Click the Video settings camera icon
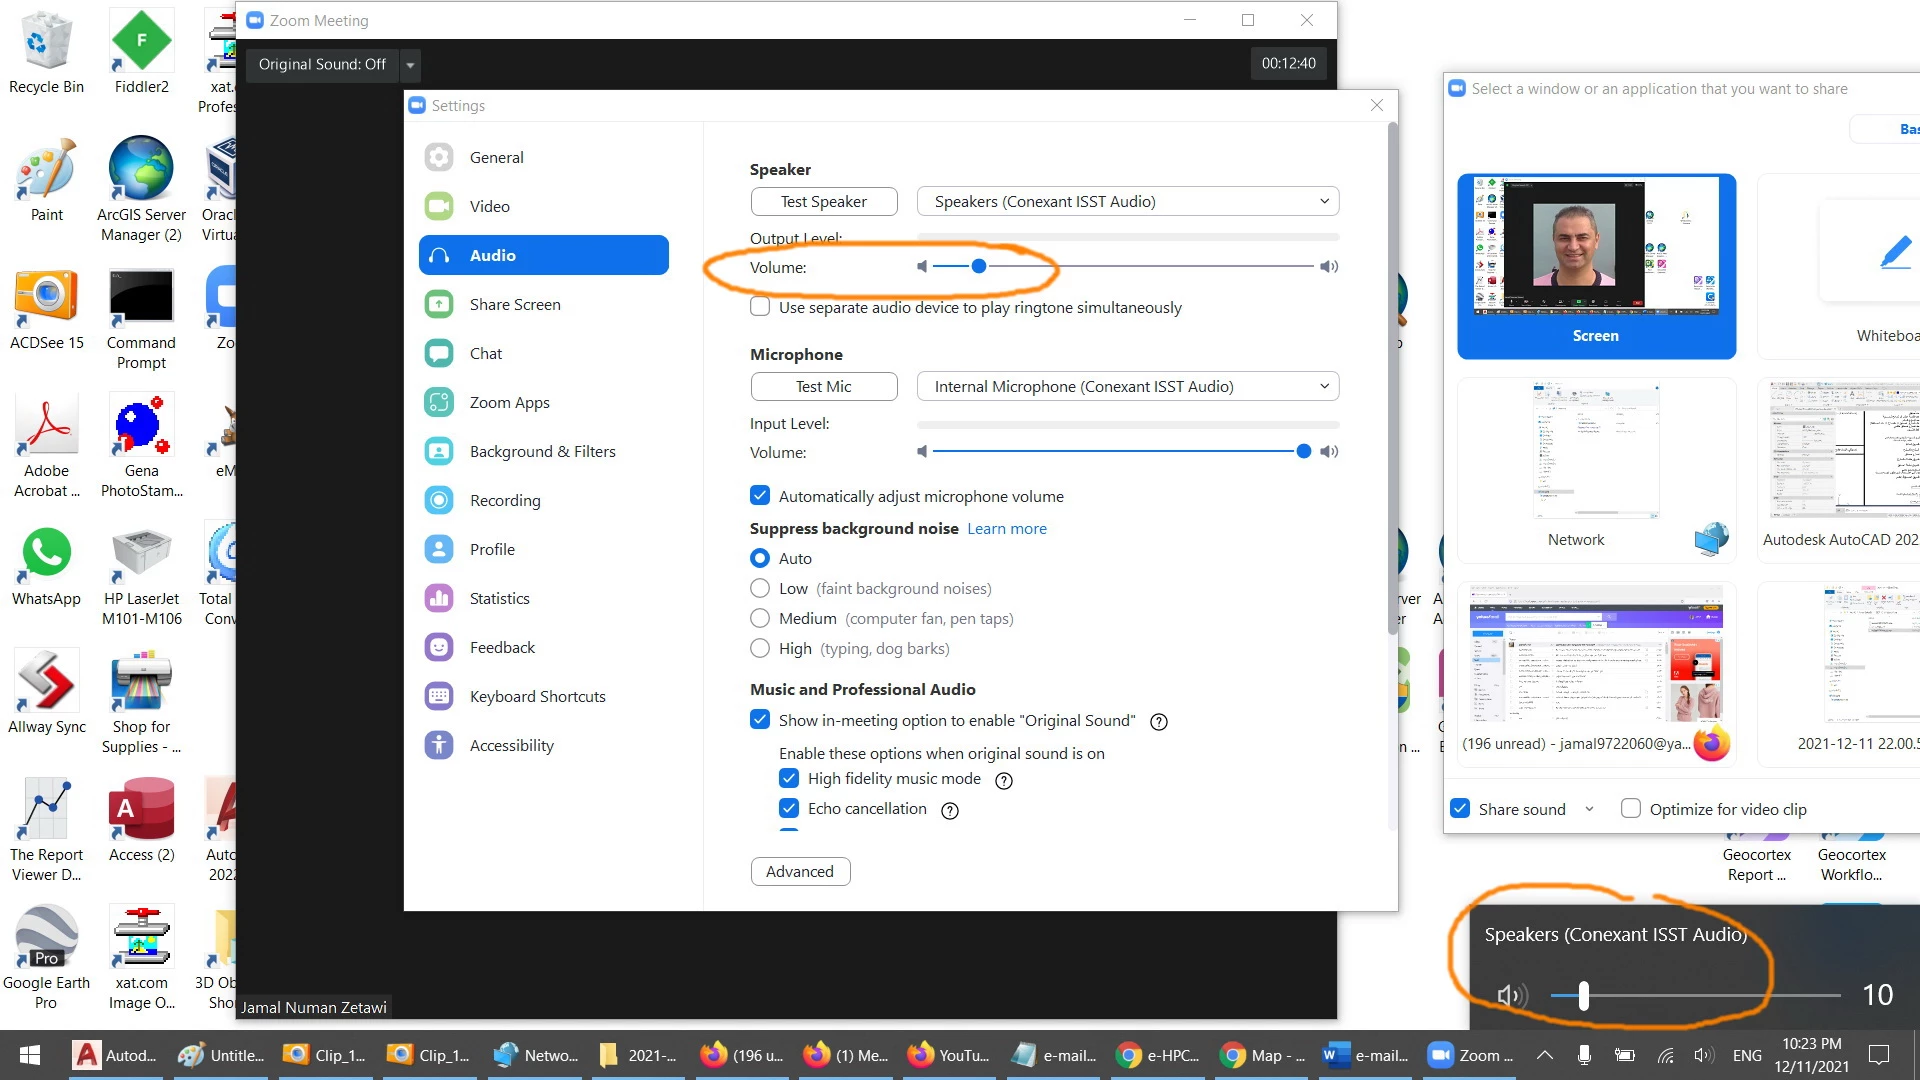This screenshot has width=1920, height=1080. click(x=438, y=206)
